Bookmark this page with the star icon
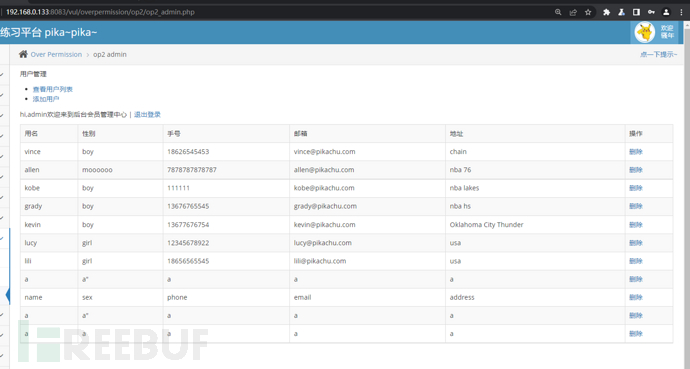Screen dimensions: 690x369 click(588, 12)
